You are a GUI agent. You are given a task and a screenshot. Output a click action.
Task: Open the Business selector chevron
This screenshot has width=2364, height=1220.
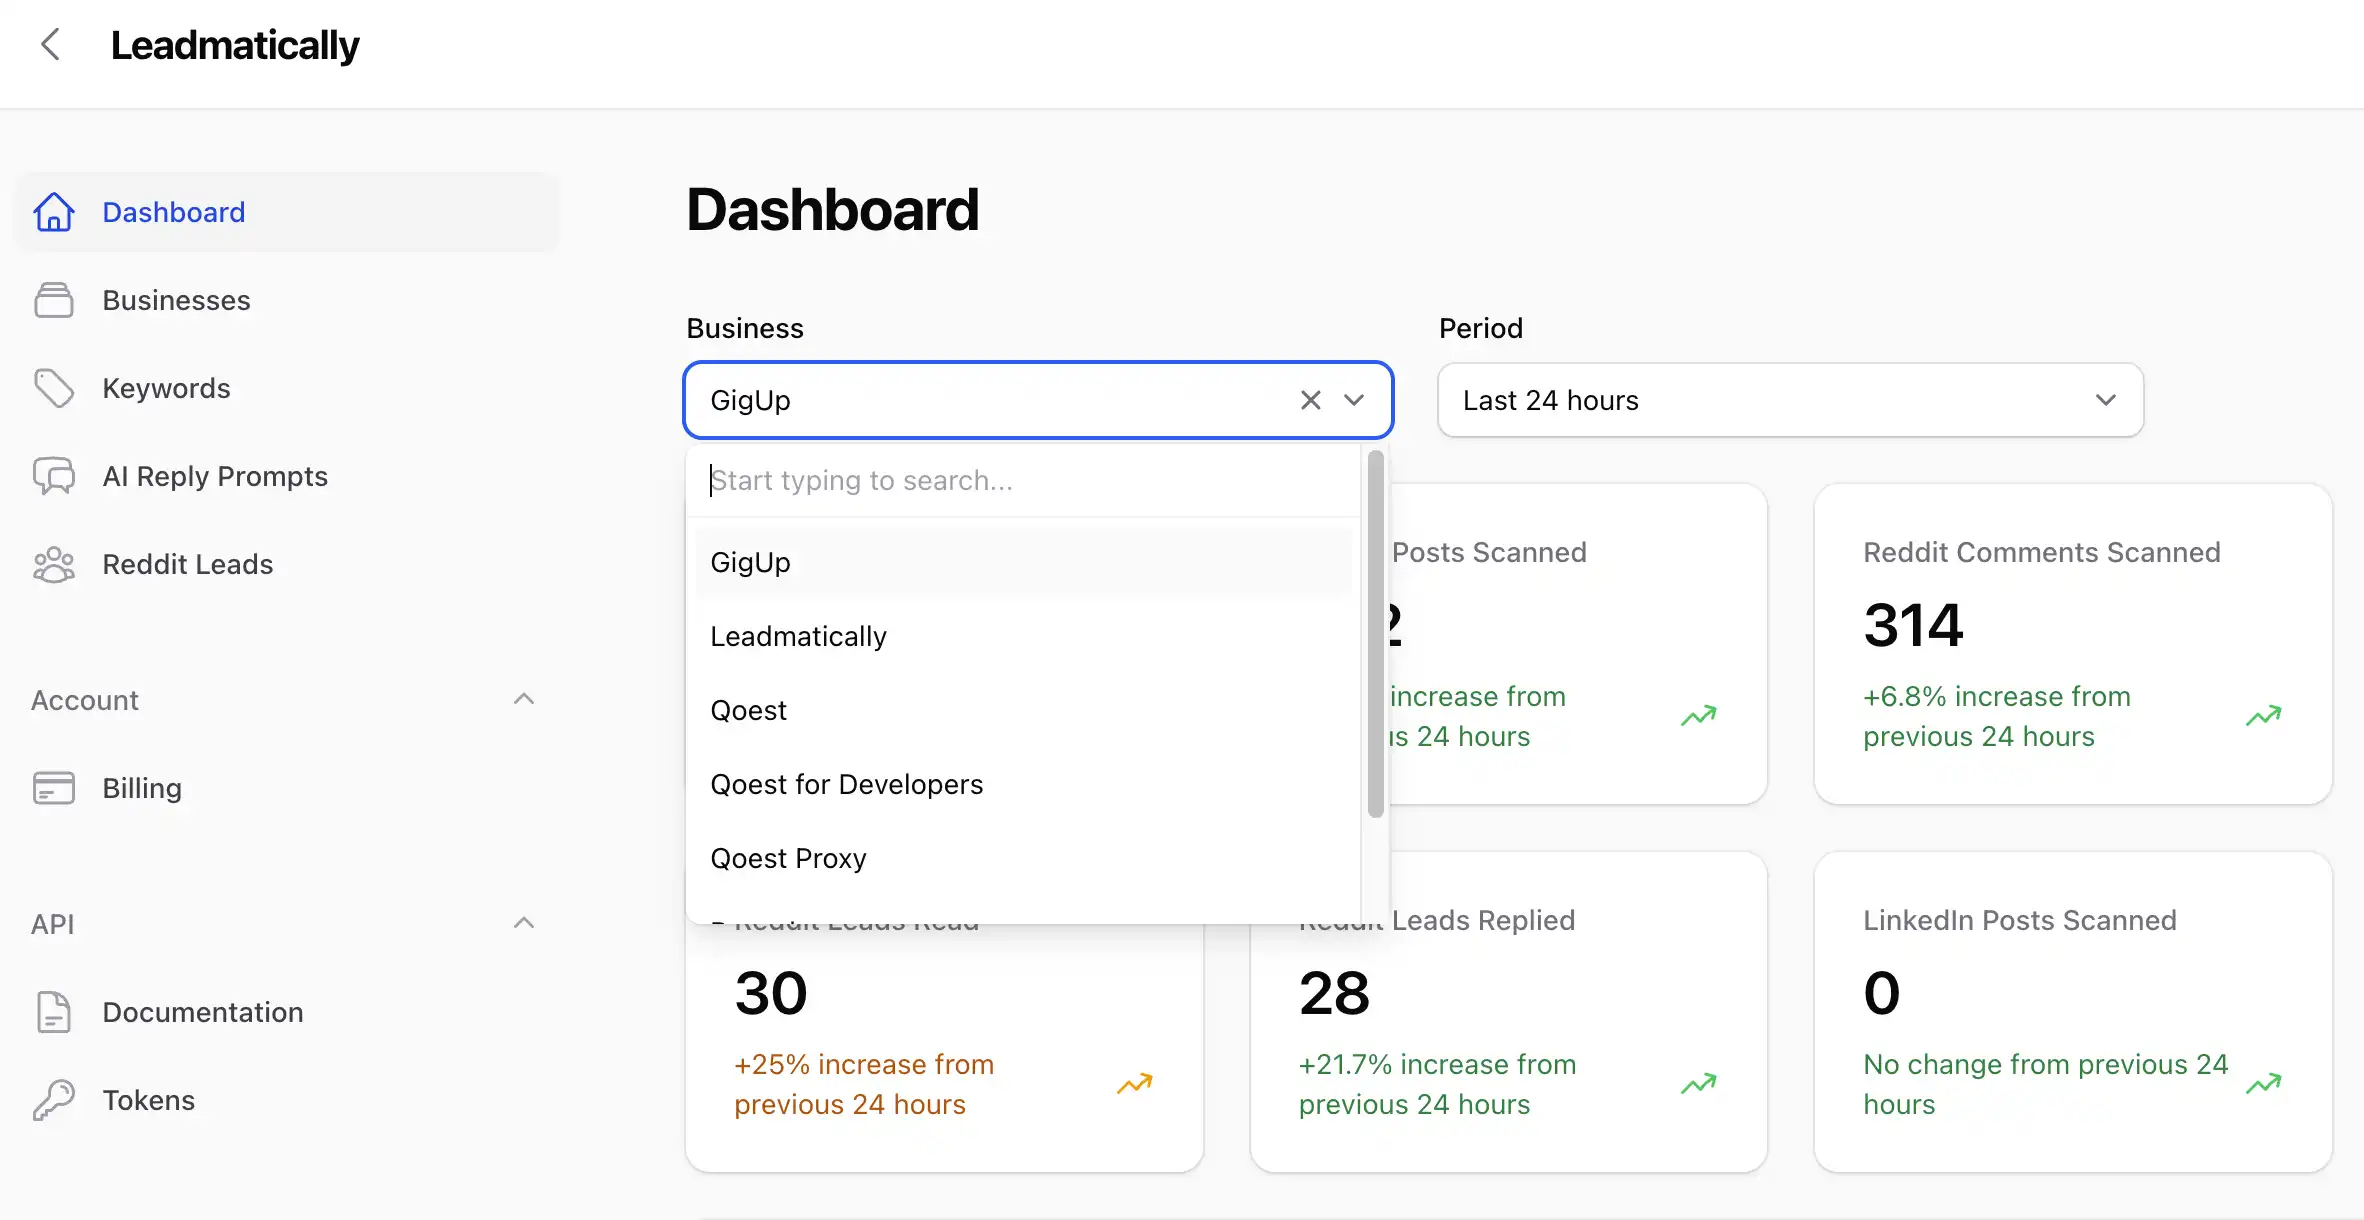[1354, 400]
